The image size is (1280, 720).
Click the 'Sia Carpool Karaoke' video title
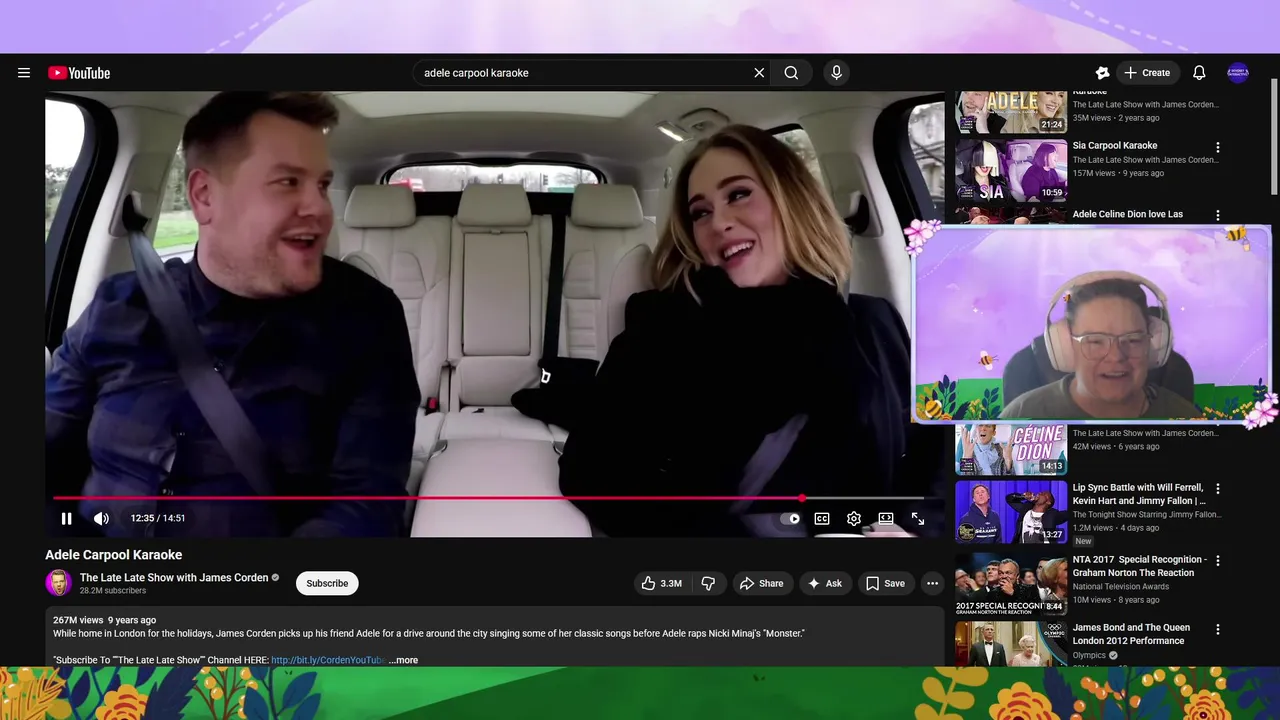[1115, 146]
